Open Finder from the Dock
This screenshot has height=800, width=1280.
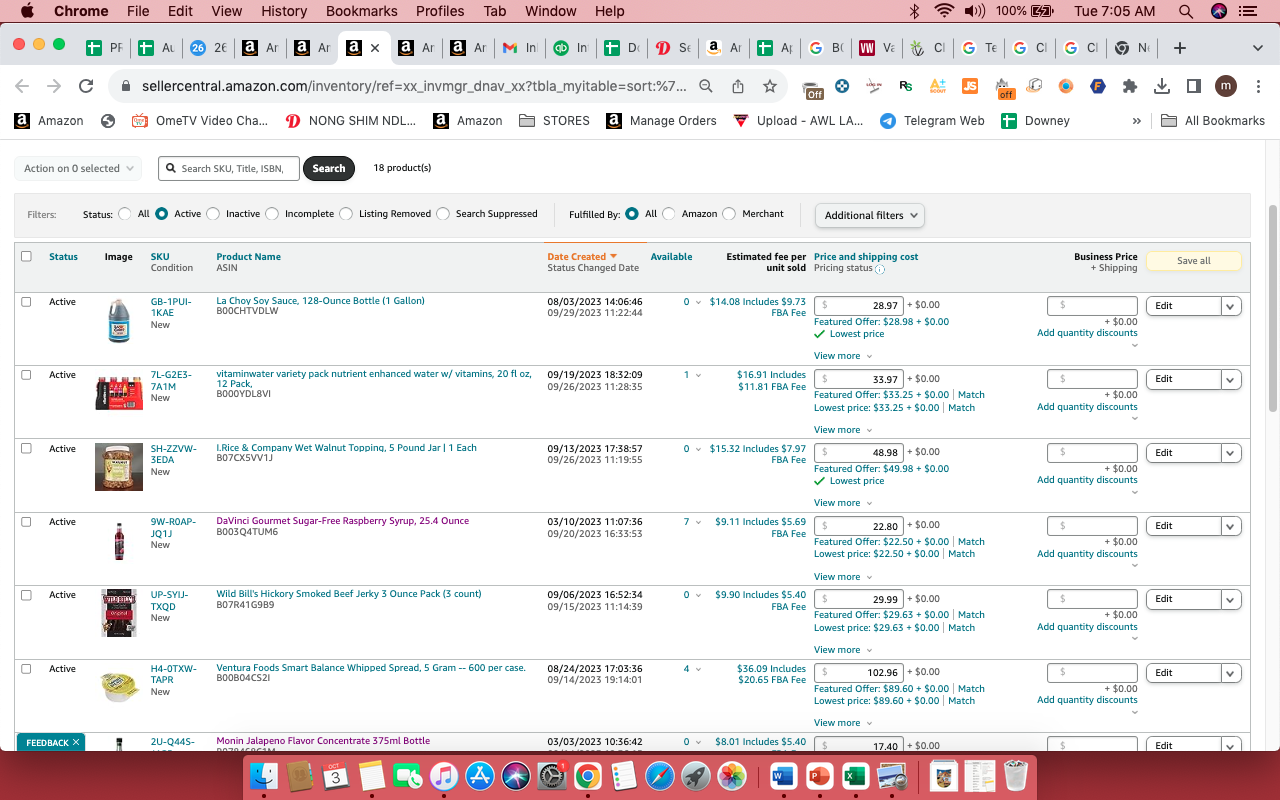coord(265,776)
